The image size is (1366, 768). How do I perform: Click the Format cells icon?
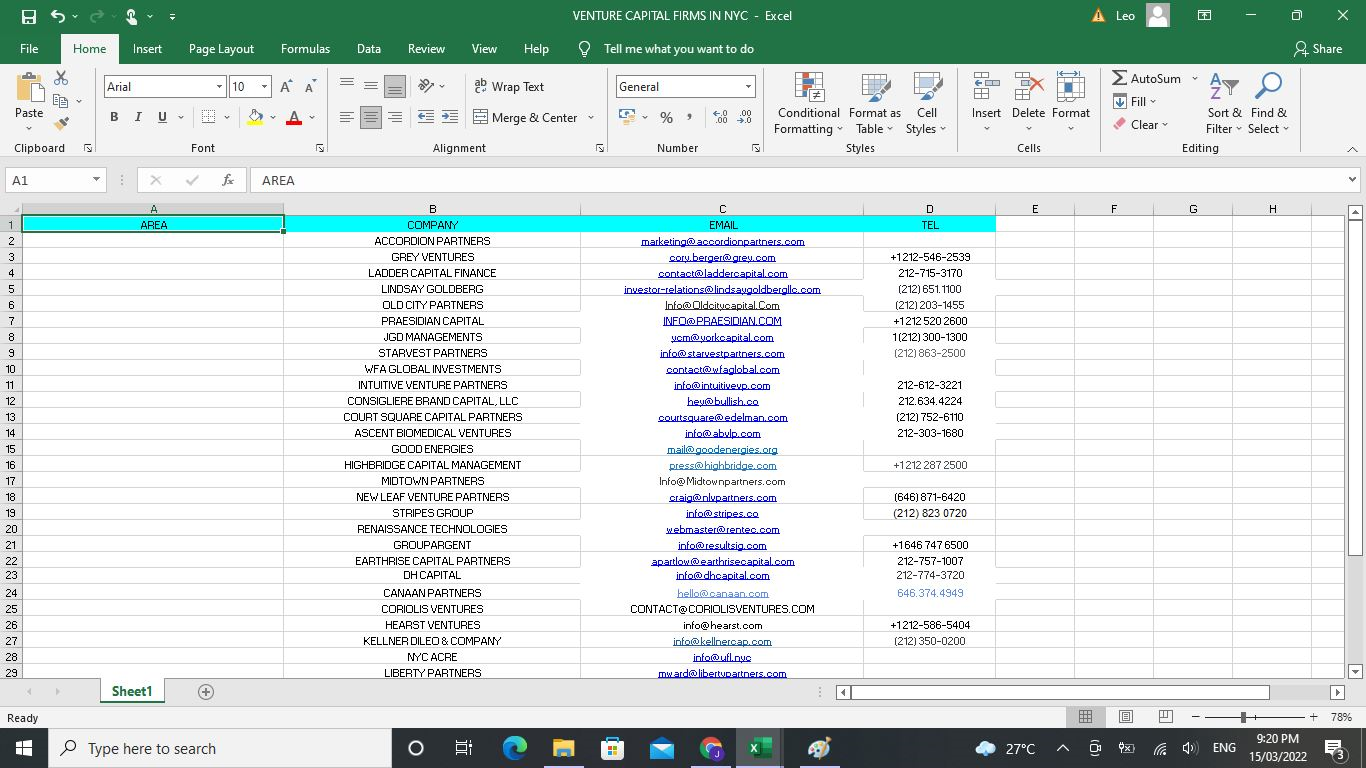pyautogui.click(x=1070, y=88)
